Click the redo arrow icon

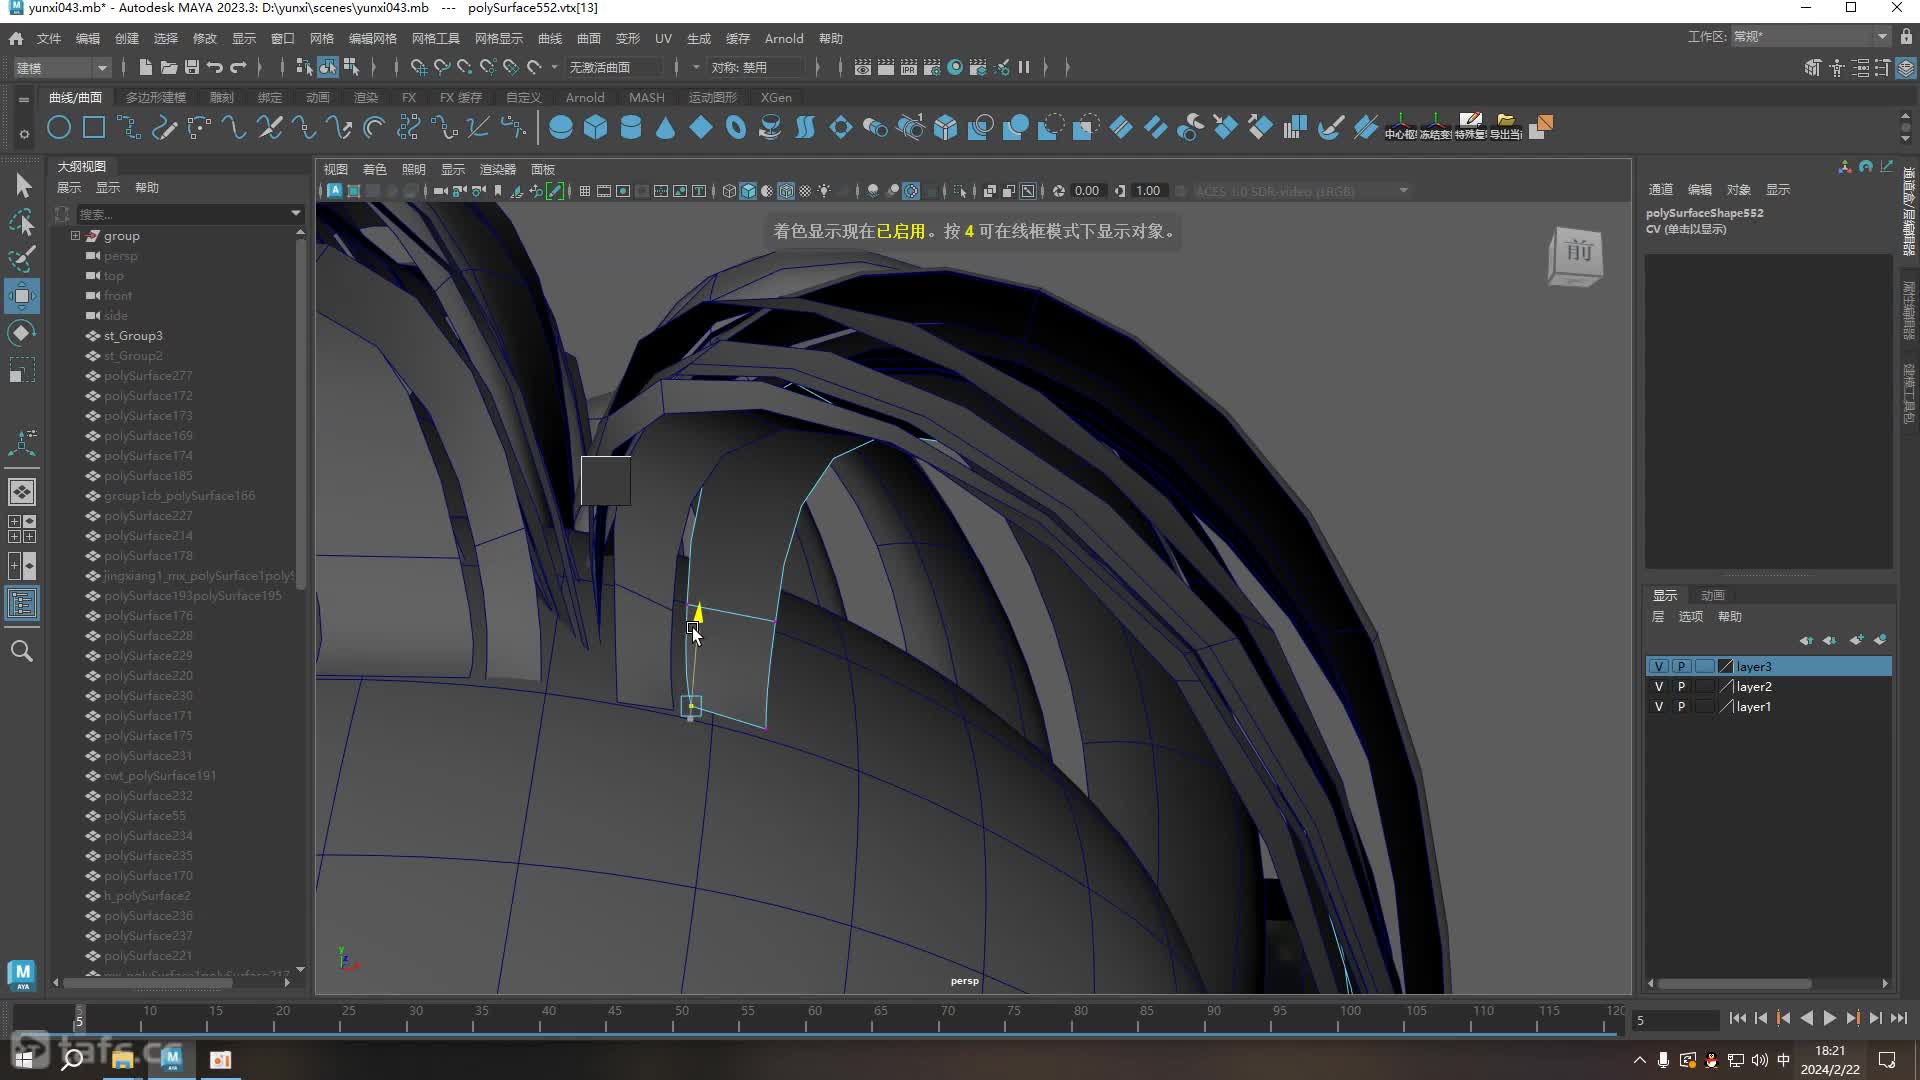point(238,67)
